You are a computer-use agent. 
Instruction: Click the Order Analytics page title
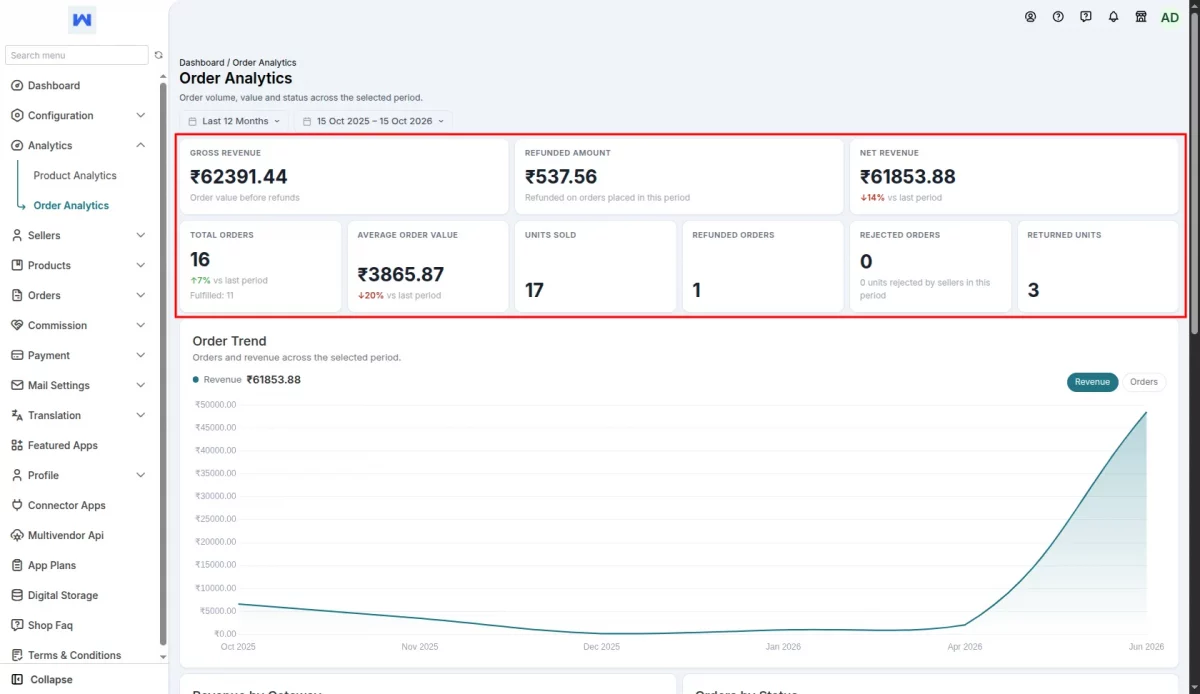tap(236, 79)
